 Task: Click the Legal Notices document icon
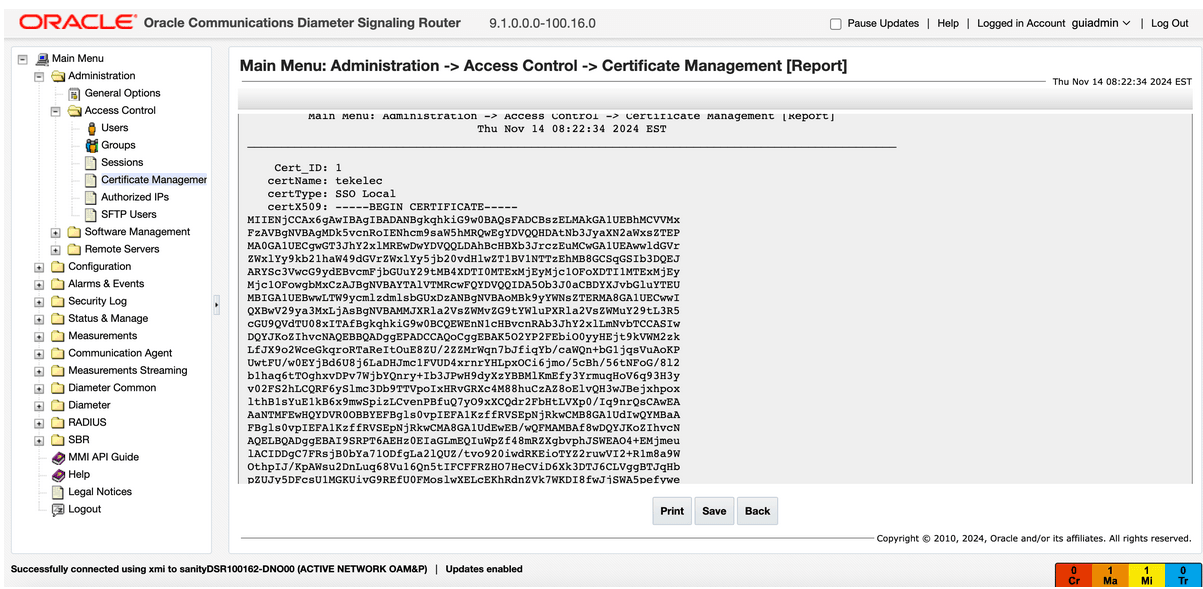[58, 492]
